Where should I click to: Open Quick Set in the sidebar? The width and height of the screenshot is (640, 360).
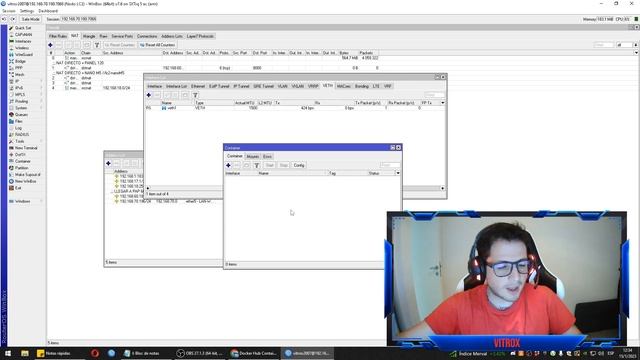pos(22,28)
